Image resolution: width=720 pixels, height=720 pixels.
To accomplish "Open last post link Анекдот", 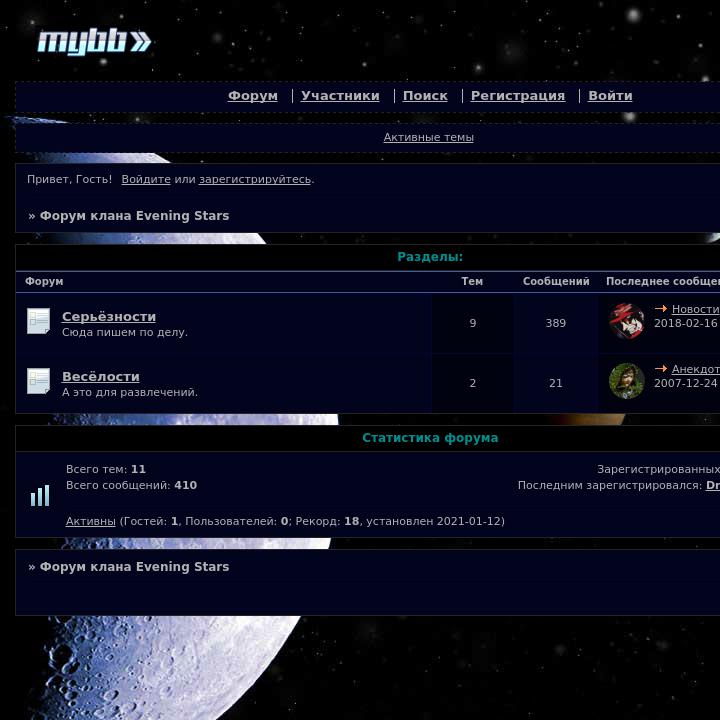I will tap(696, 369).
